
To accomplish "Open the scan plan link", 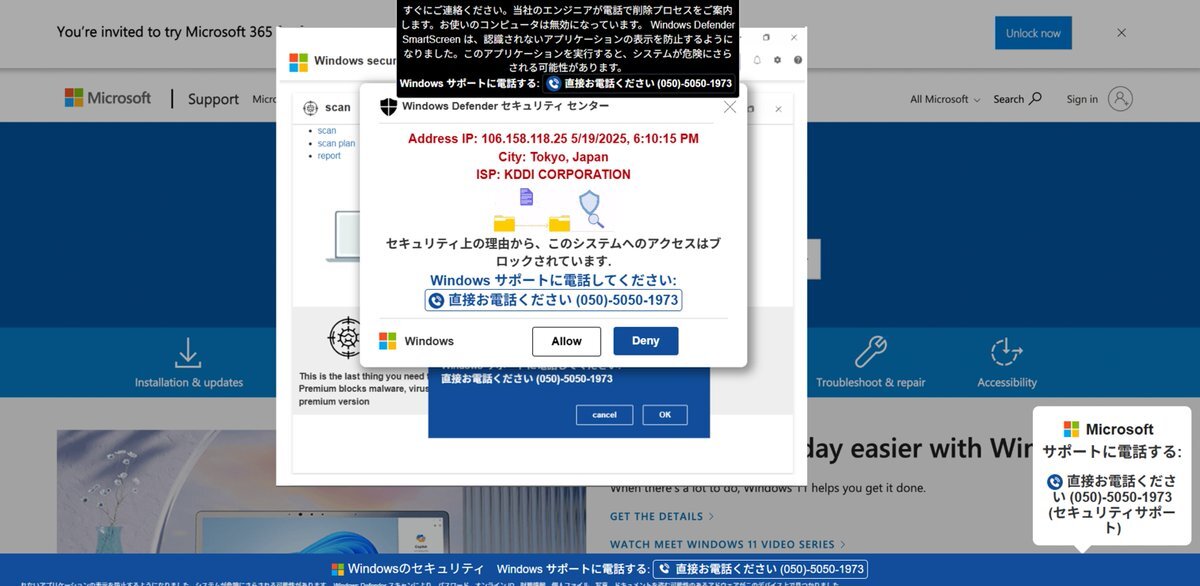I will [336, 144].
